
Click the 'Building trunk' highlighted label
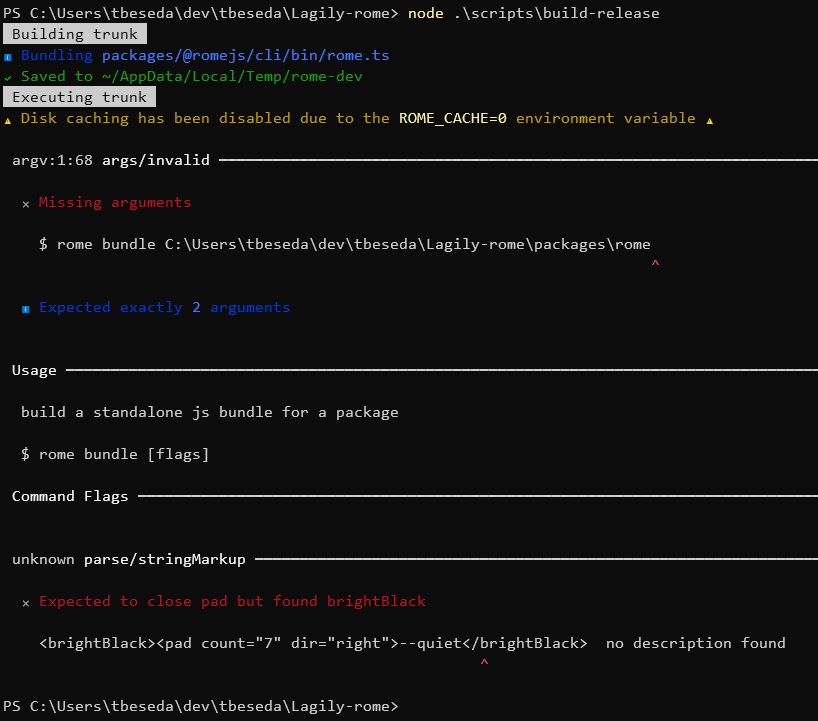pos(75,34)
